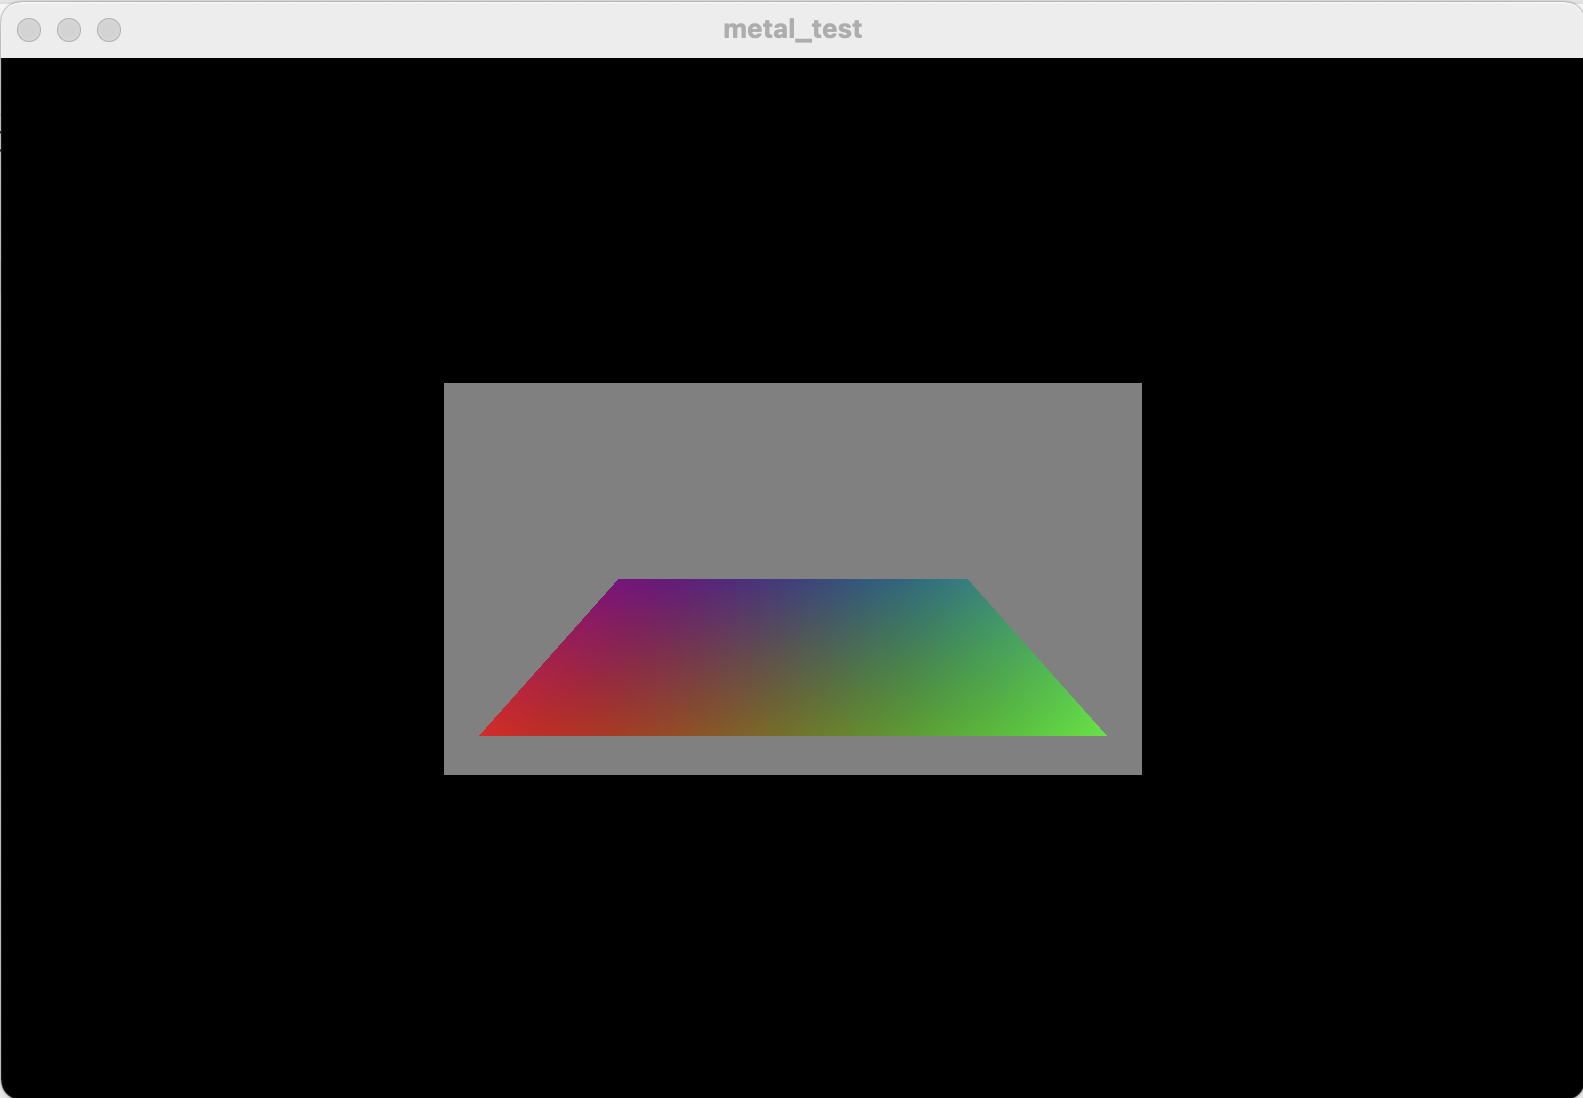Click empty title bar right of metal_test
The height and width of the screenshot is (1098, 1583).
click(1200, 29)
